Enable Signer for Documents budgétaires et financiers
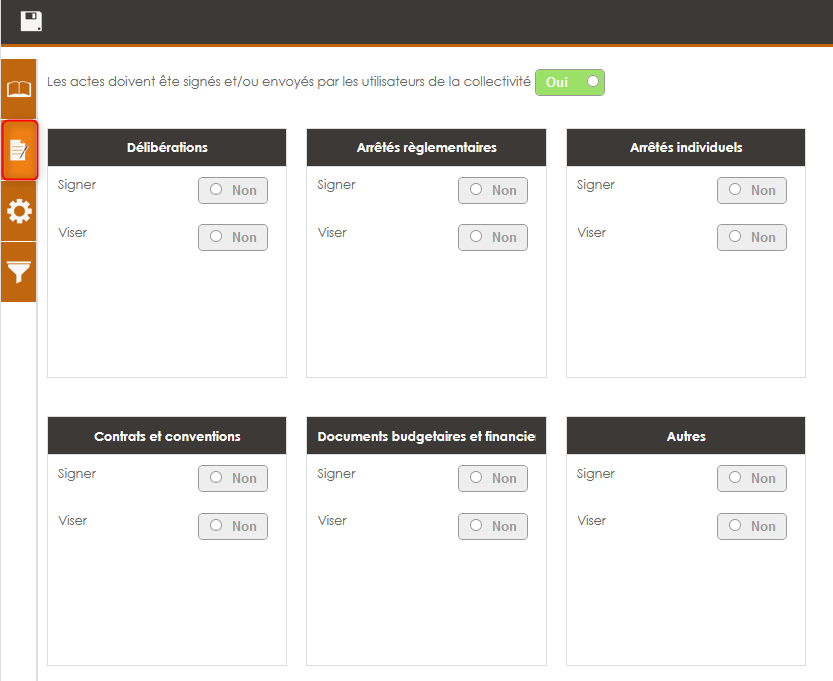The width and height of the screenshot is (833, 681). (492, 478)
